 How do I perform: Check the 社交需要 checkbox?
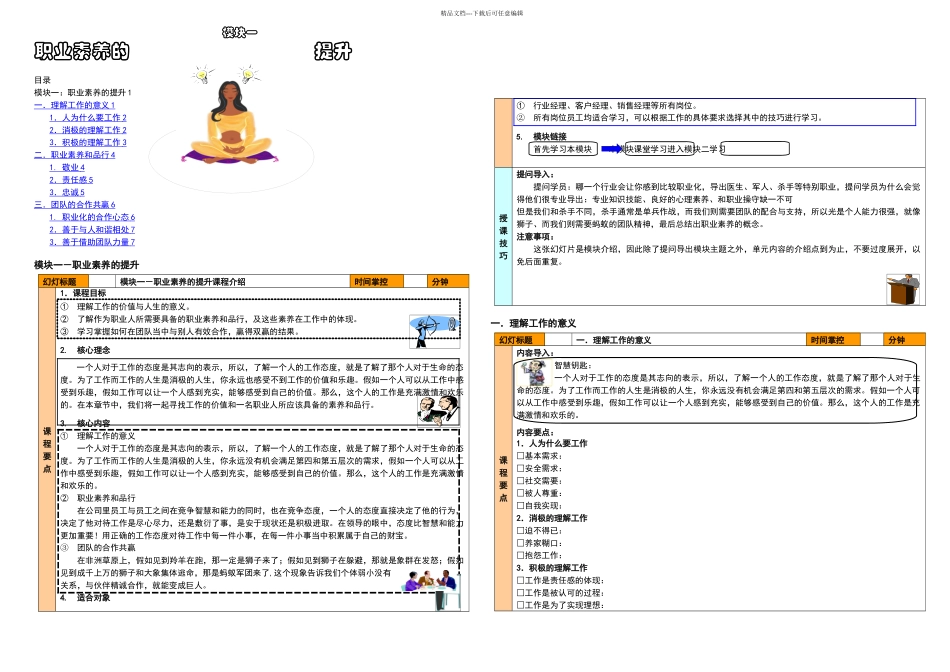pyautogui.click(x=520, y=481)
